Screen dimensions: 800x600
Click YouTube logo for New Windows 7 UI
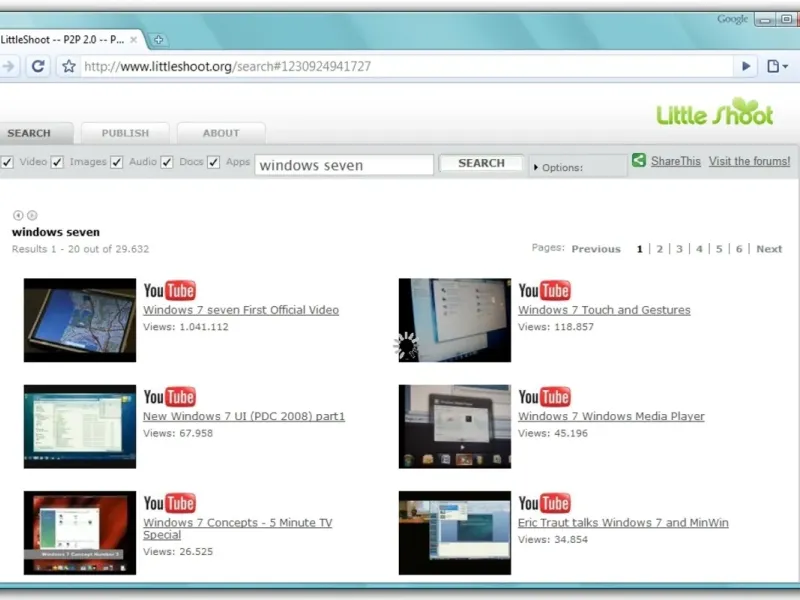(169, 397)
